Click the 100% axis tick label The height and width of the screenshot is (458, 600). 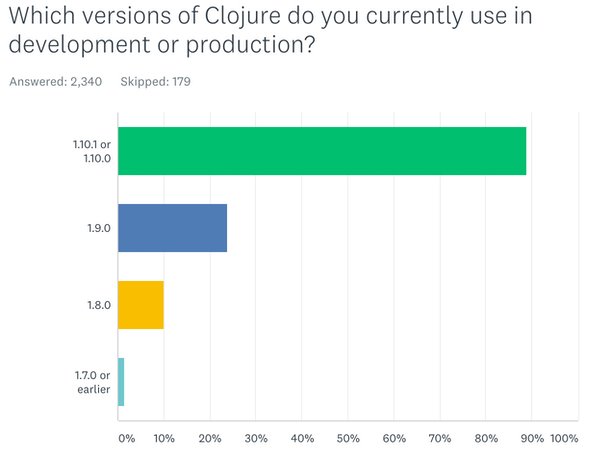point(564,438)
